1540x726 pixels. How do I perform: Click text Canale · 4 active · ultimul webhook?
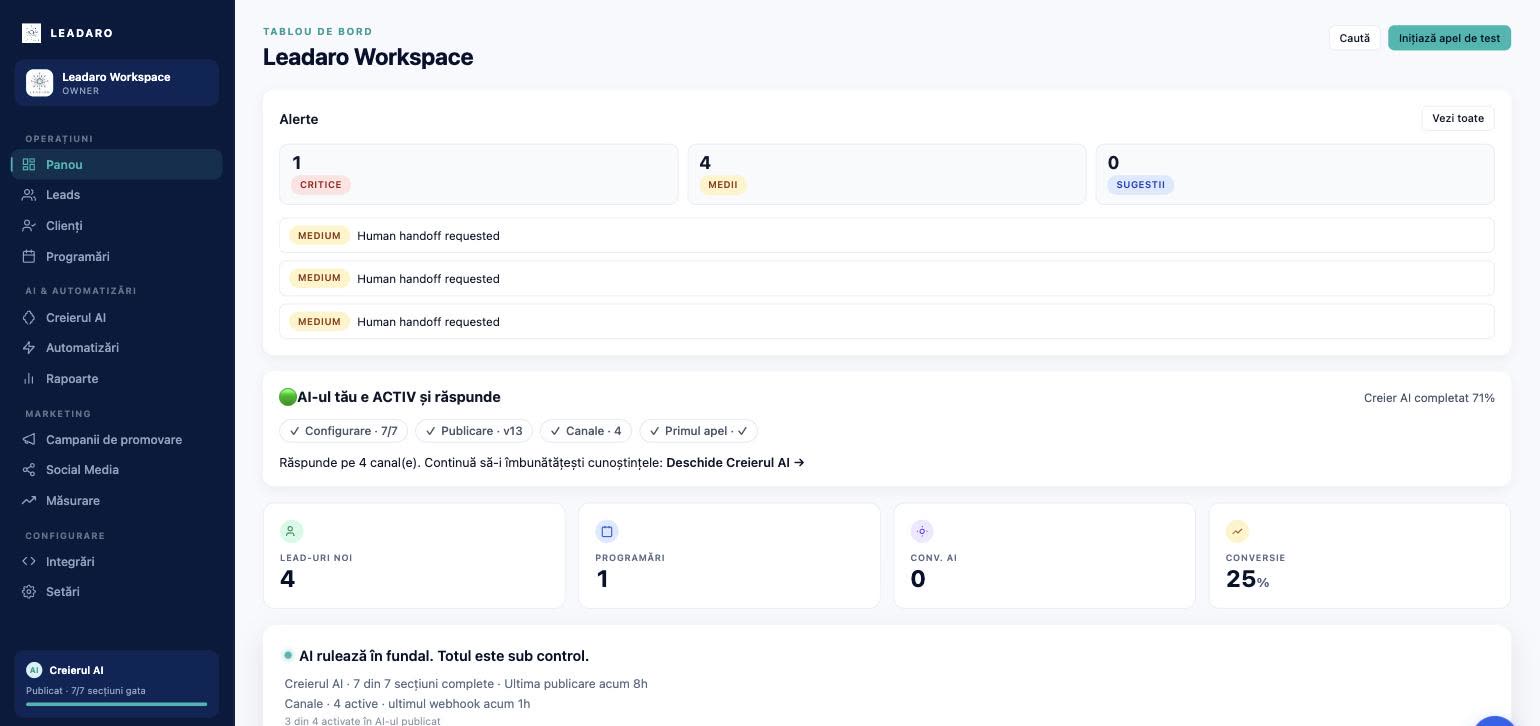(x=407, y=704)
